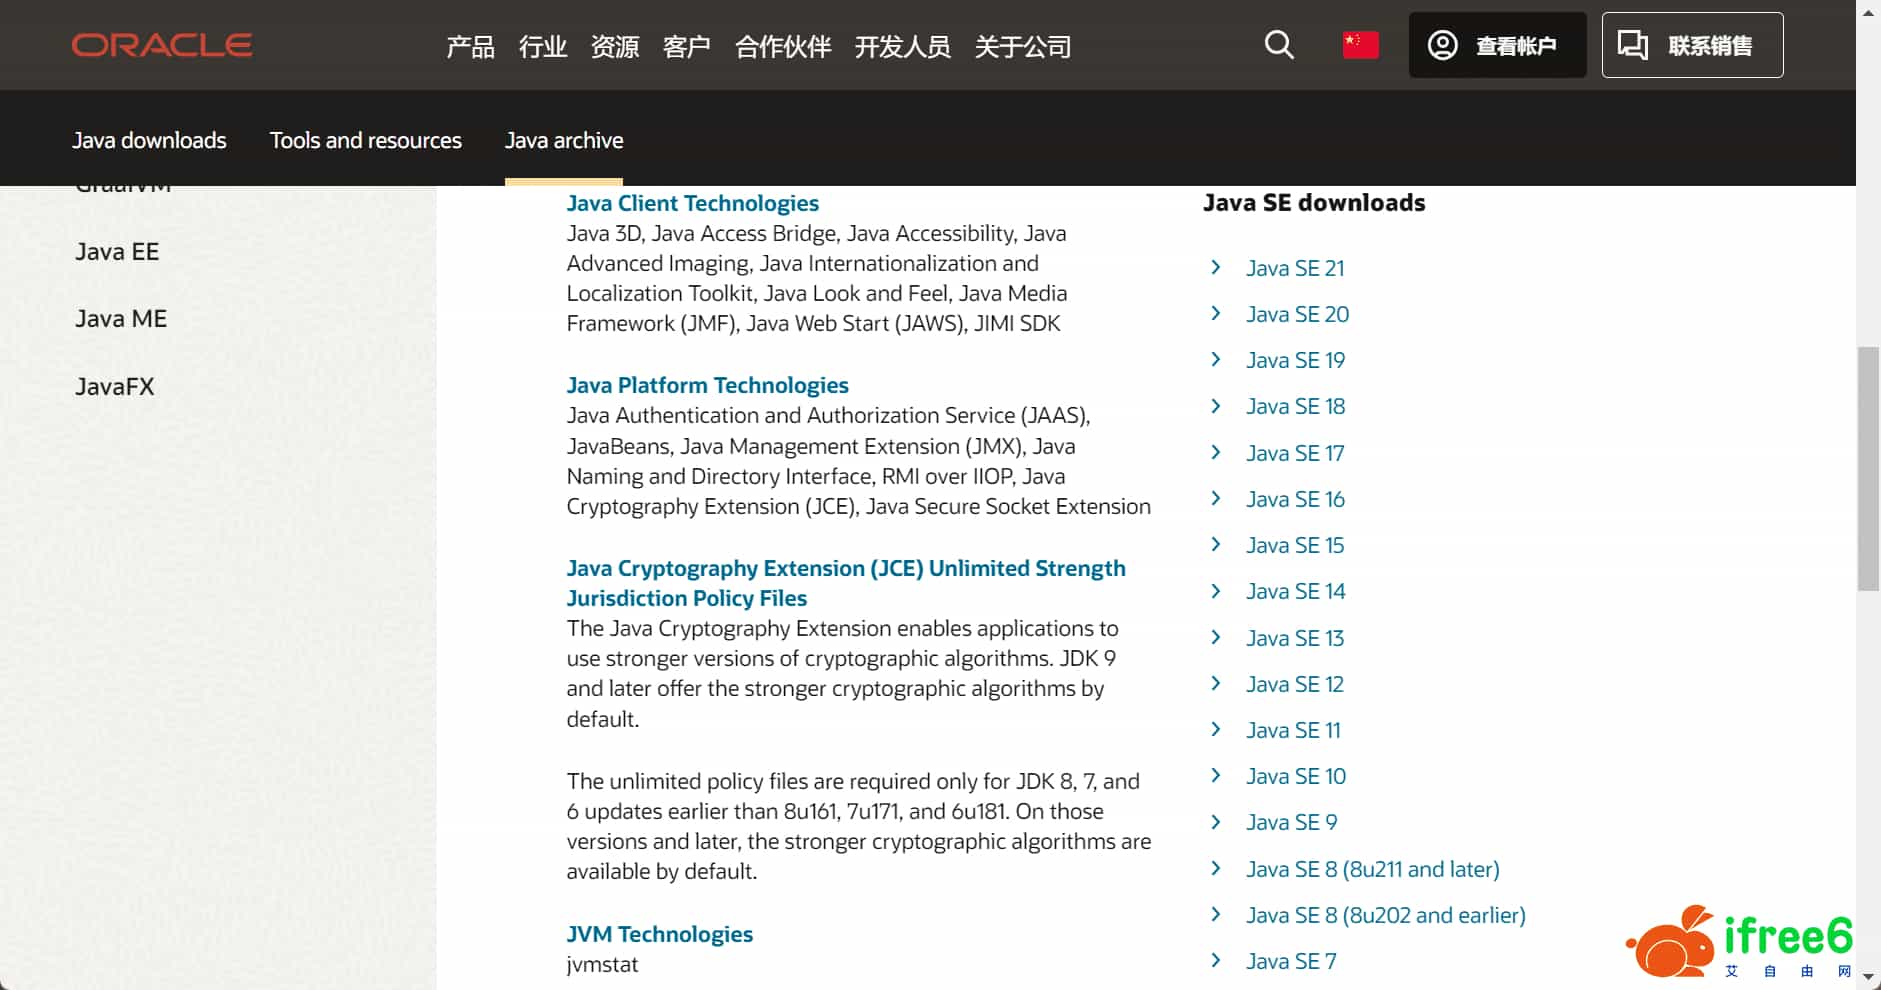Click the China flag country selector

pyautogui.click(x=1360, y=45)
